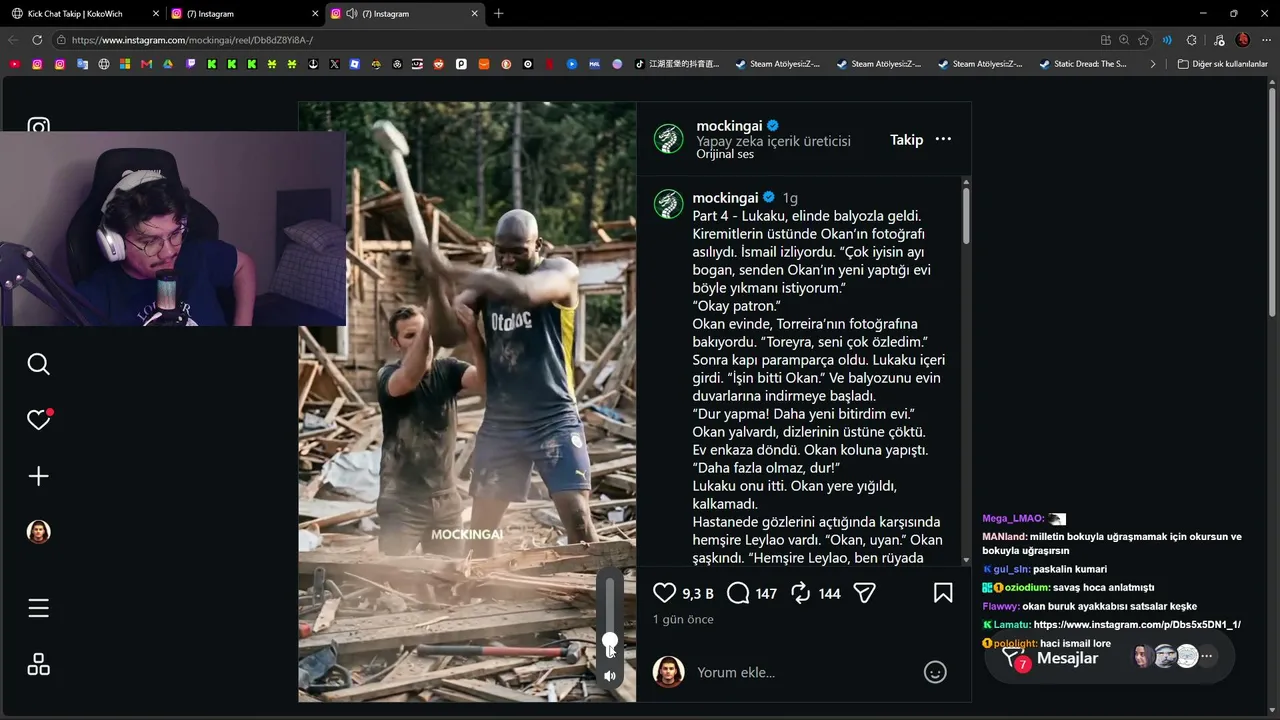
Task: Open the first 'Steam Atölyesi::Z-...' bookmark
Action: pyautogui.click(x=778, y=64)
